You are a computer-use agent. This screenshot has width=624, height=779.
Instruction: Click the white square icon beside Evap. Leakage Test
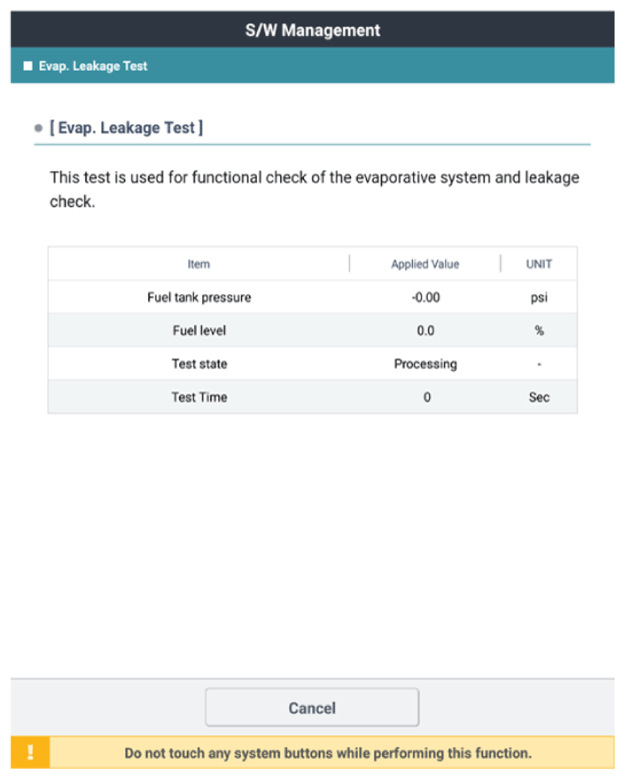[28, 66]
